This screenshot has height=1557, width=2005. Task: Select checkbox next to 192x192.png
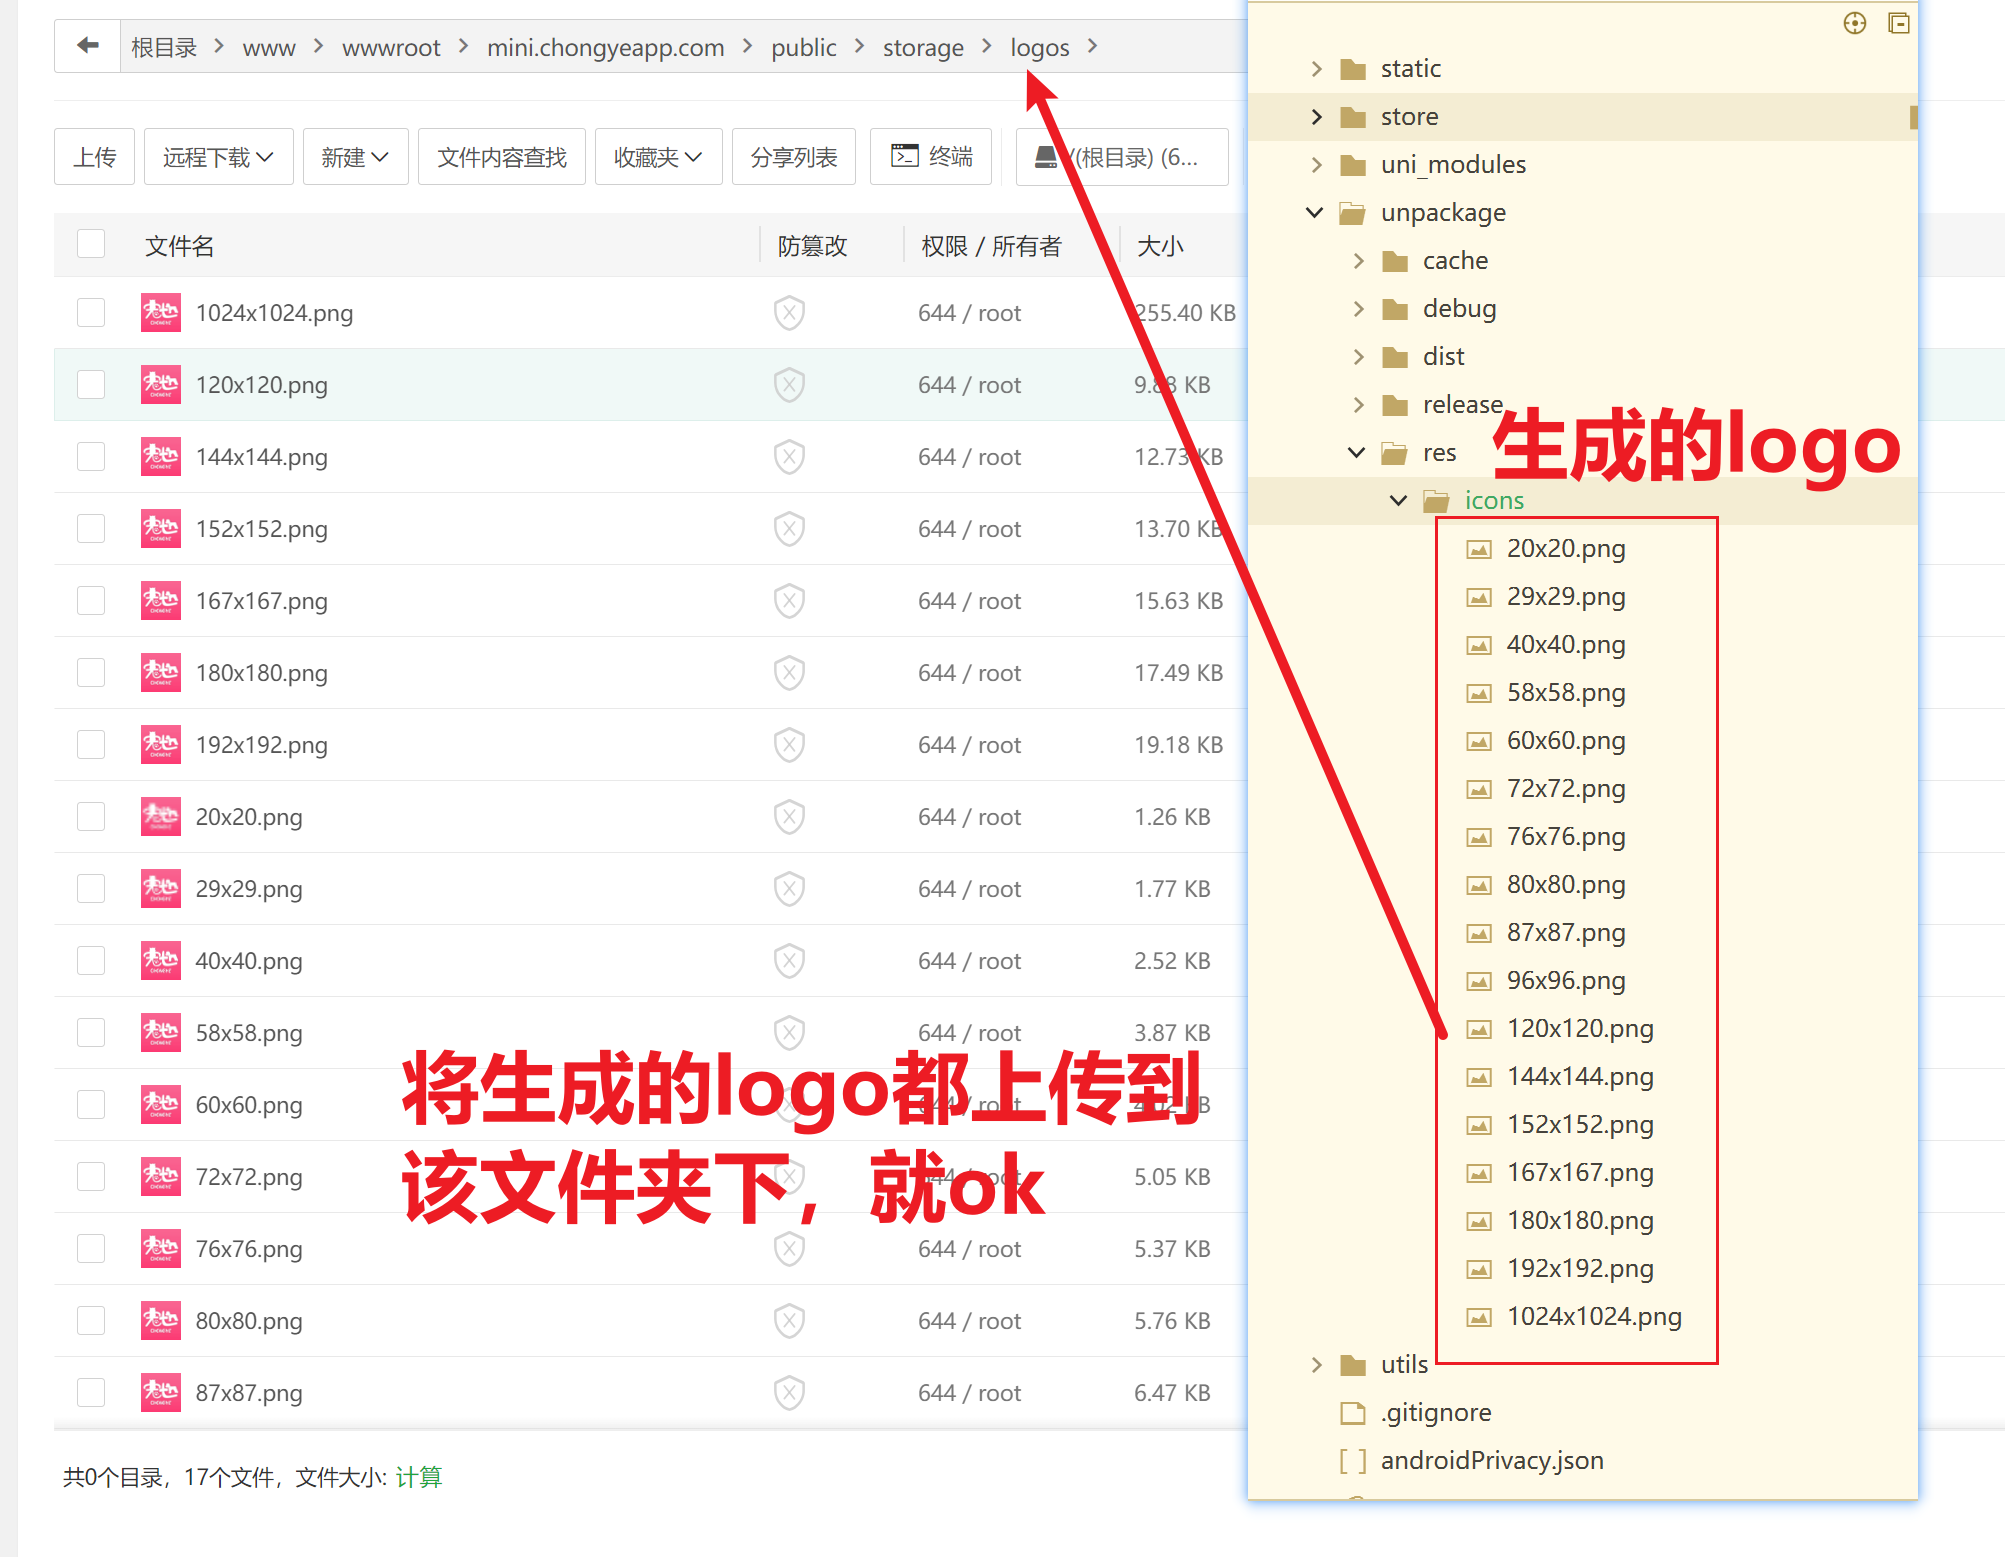click(x=91, y=745)
